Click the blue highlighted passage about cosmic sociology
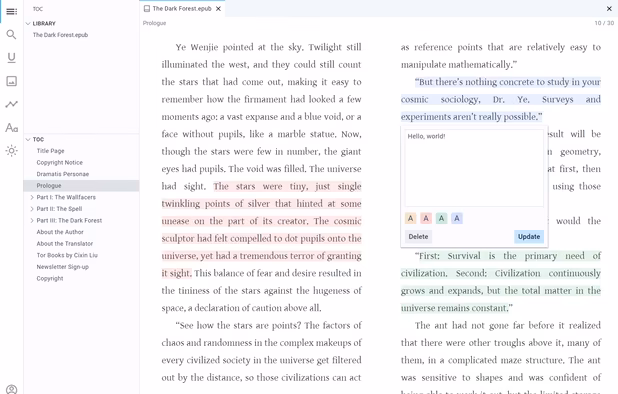This screenshot has height=394, width=618. [501, 99]
